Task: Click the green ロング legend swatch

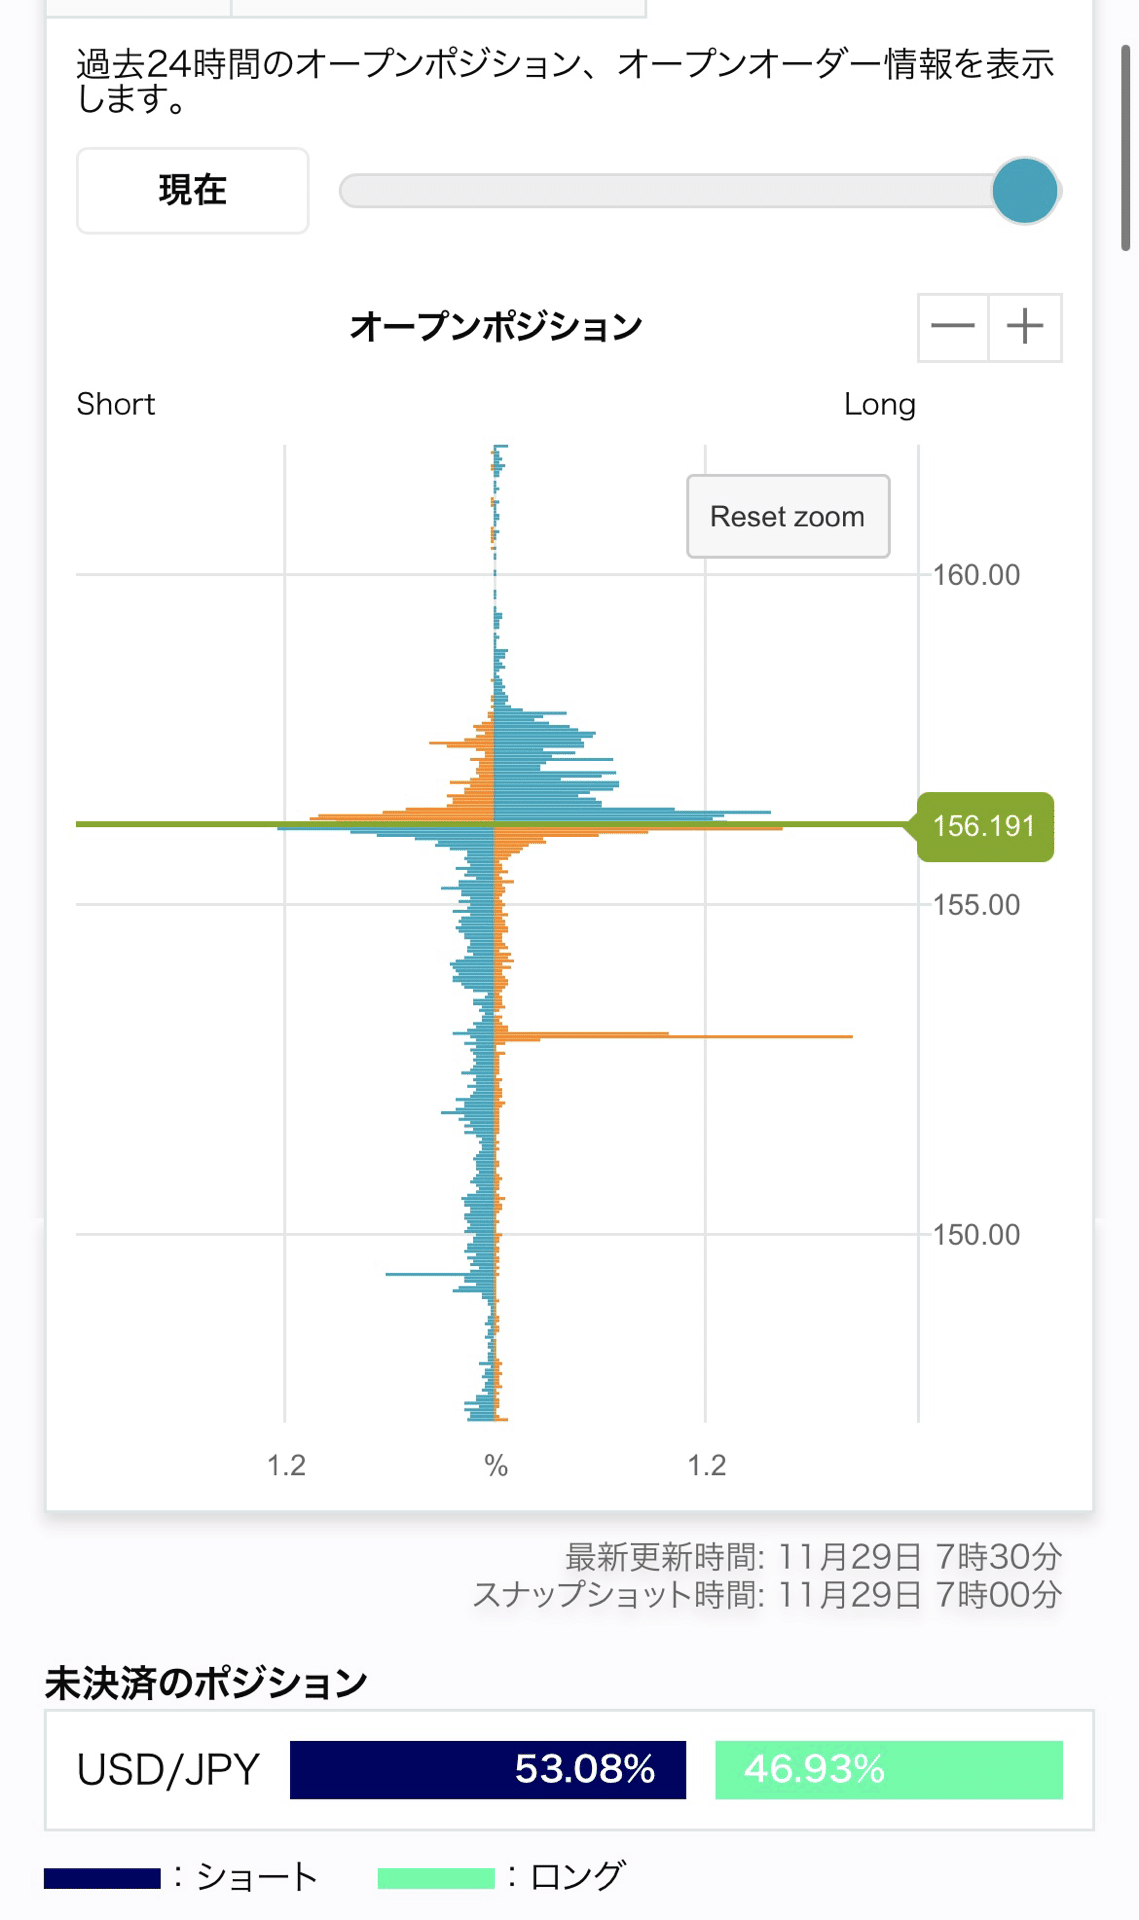Action: coord(436,1878)
